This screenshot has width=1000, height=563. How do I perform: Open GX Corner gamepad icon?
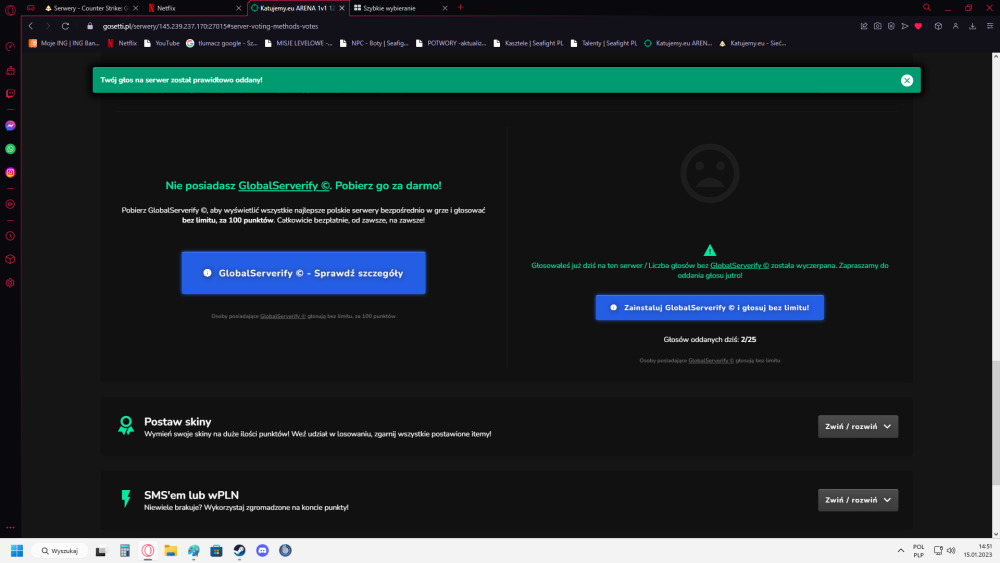click(x=31, y=8)
